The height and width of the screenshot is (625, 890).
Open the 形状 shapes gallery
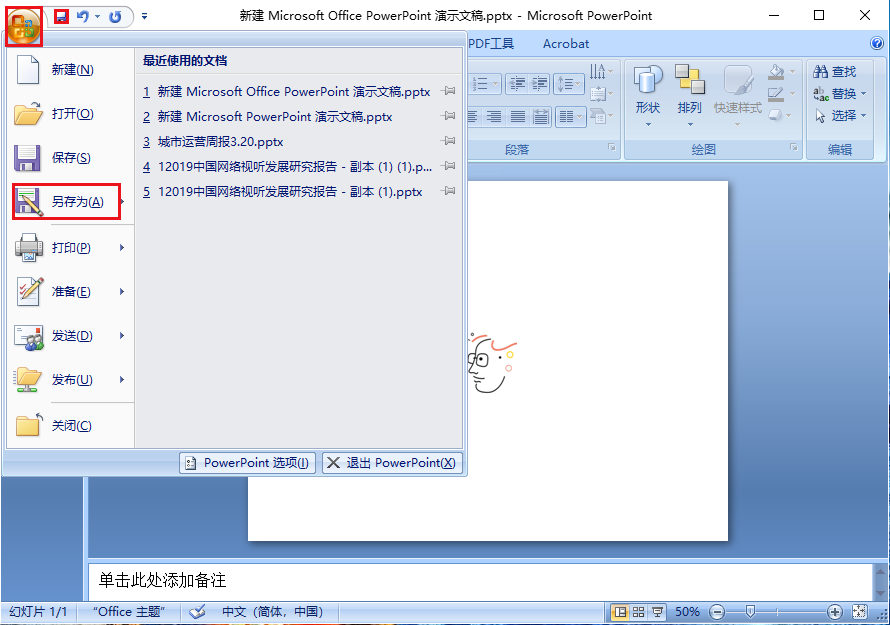point(648,95)
